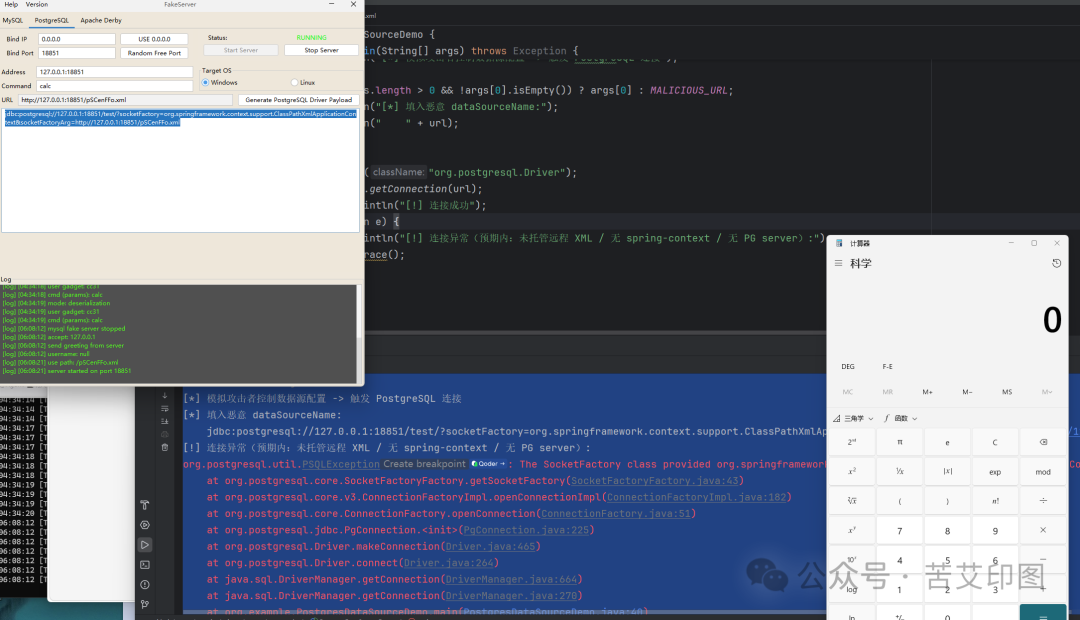The width and height of the screenshot is (1080, 620).
Task: Open the Problems tool window icon
Action: coord(145,585)
